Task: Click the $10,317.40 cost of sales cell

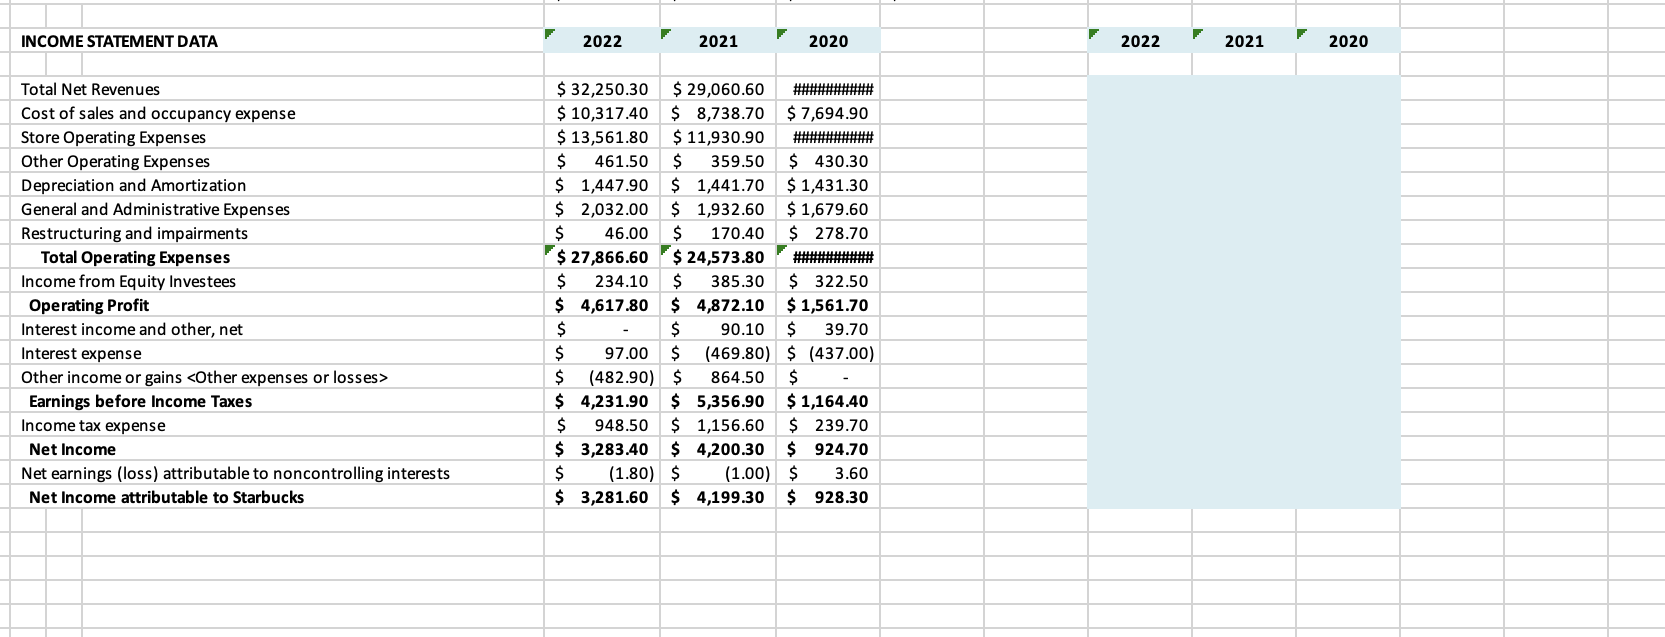Action: pyautogui.click(x=602, y=113)
